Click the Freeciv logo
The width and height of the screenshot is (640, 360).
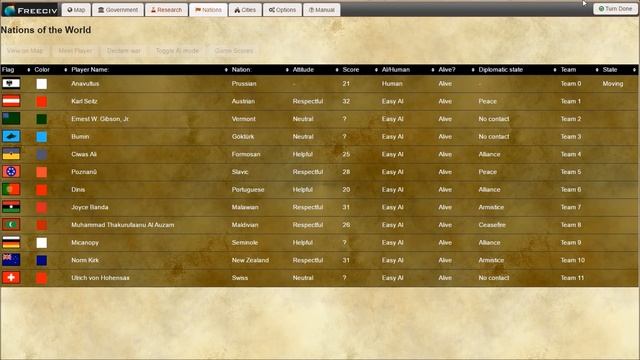(30, 10)
